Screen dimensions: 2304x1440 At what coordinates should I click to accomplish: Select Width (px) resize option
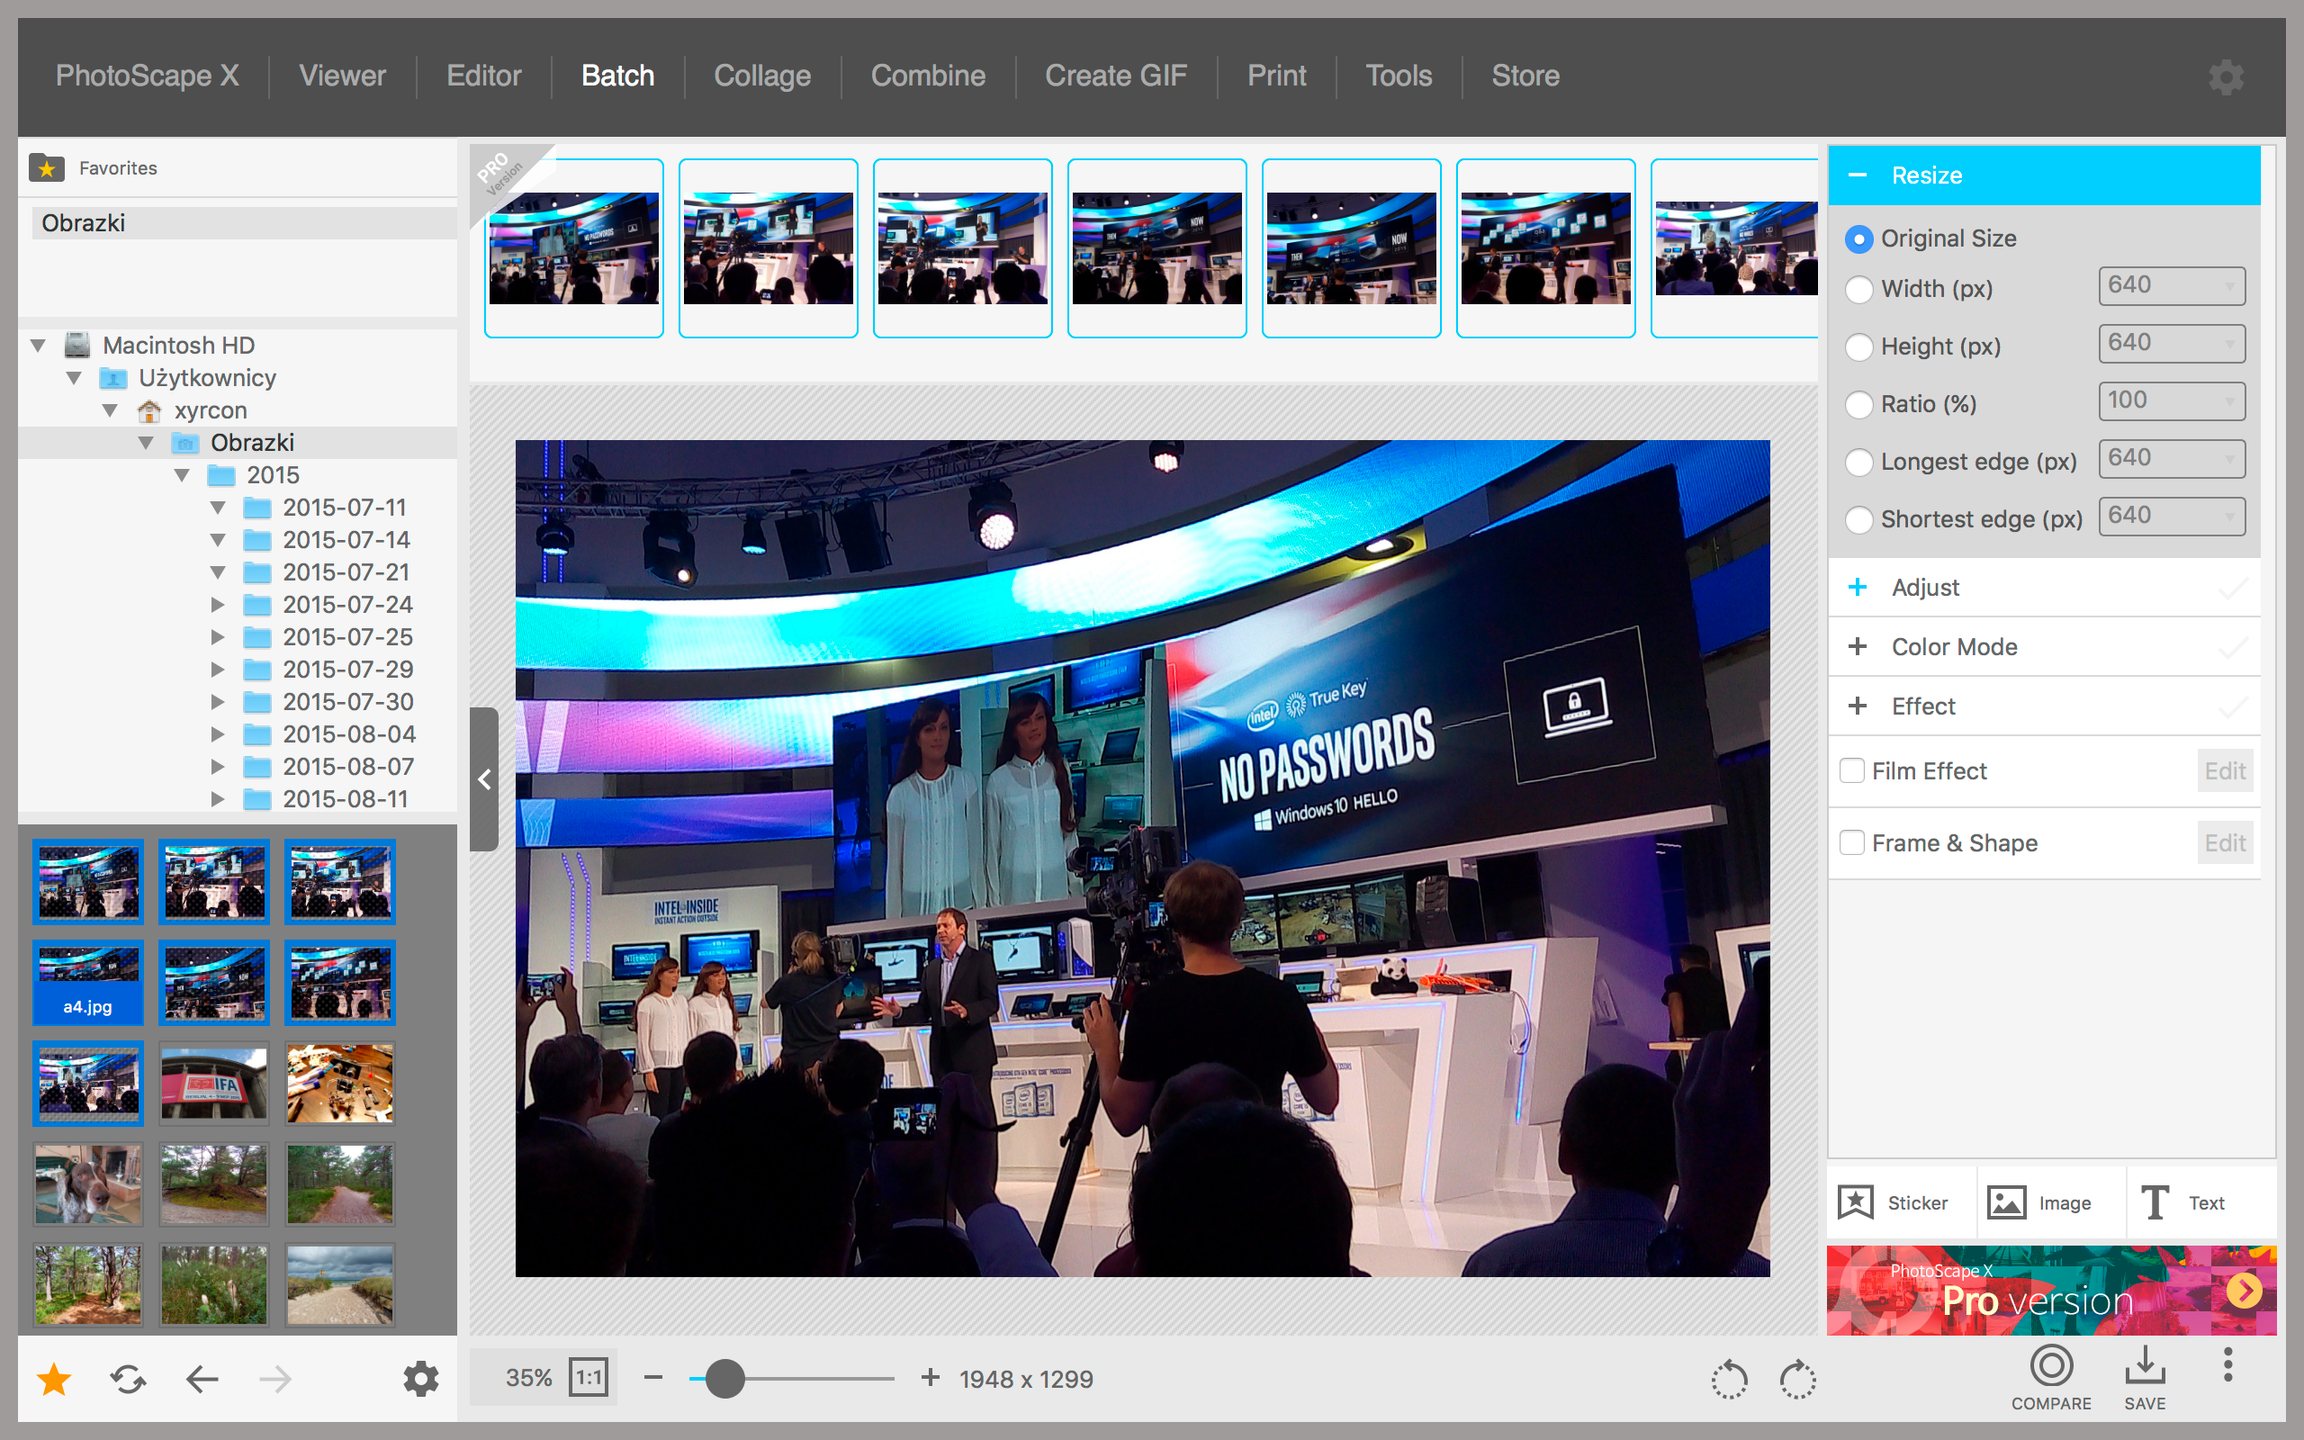click(1859, 289)
